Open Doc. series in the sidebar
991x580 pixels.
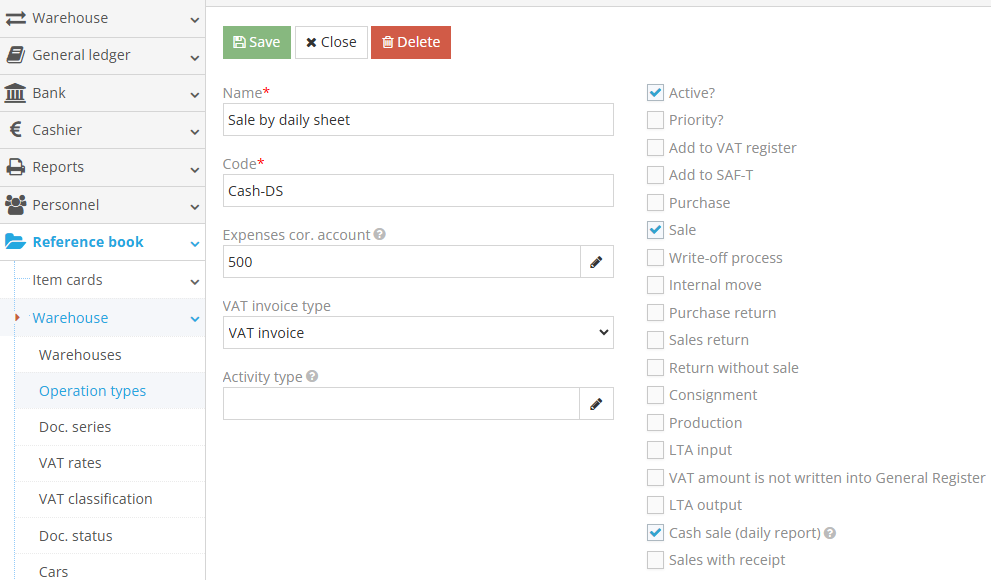[75, 427]
